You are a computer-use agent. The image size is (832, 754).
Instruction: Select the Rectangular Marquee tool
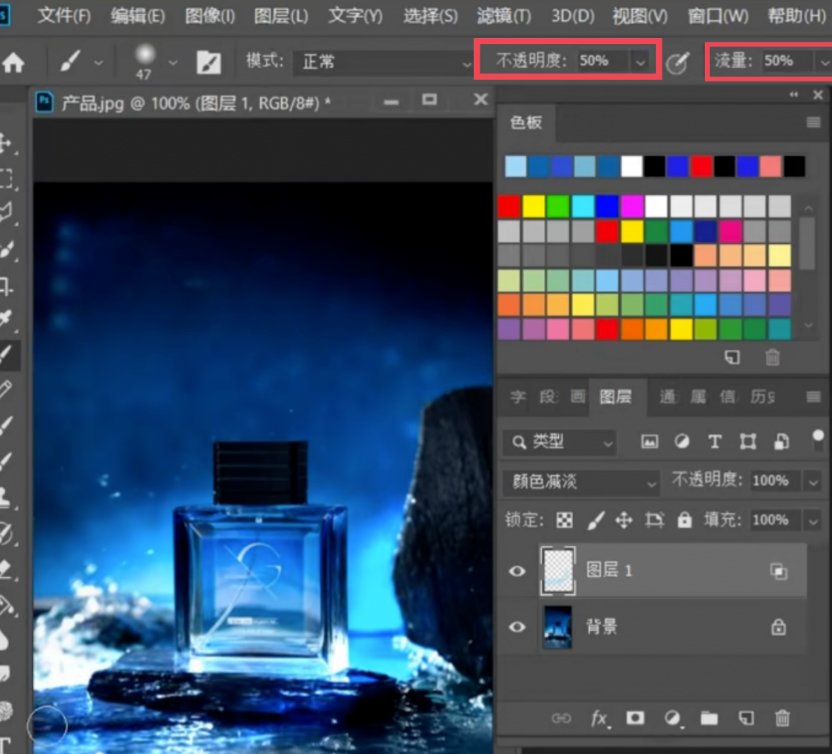coord(6,178)
